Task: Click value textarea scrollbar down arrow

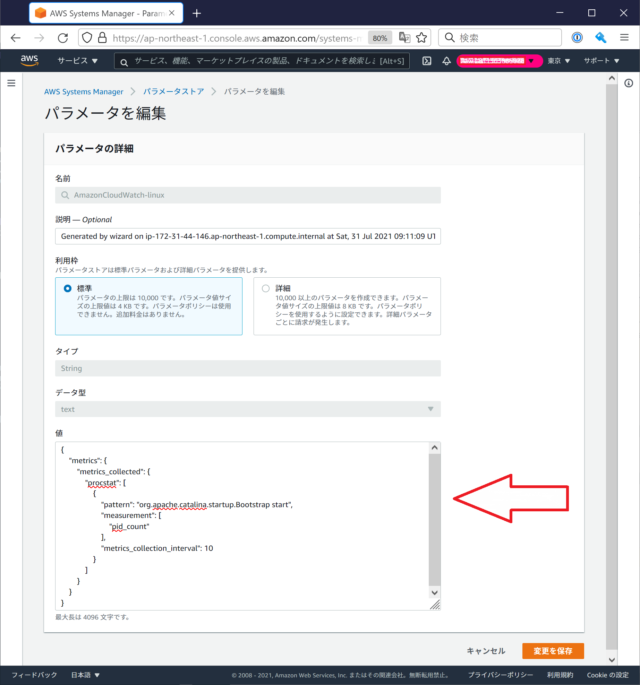Action: 434,593
